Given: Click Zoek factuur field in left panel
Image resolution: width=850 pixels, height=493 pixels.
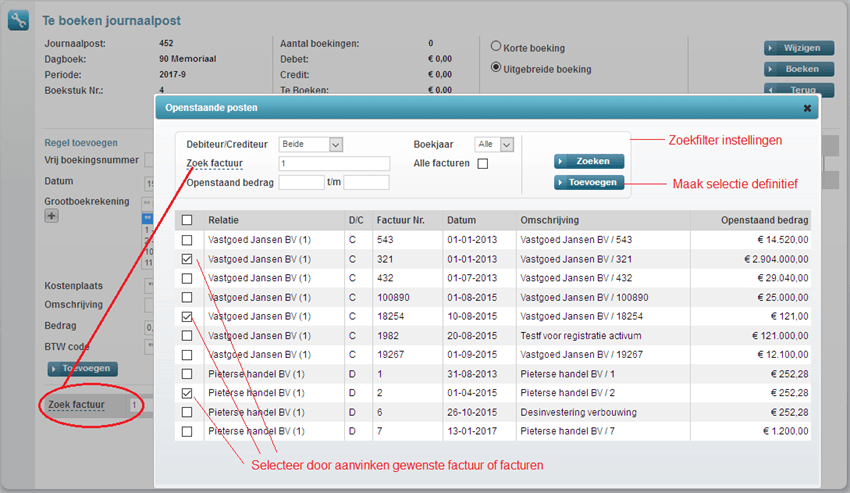Looking at the screenshot, I should (140, 405).
